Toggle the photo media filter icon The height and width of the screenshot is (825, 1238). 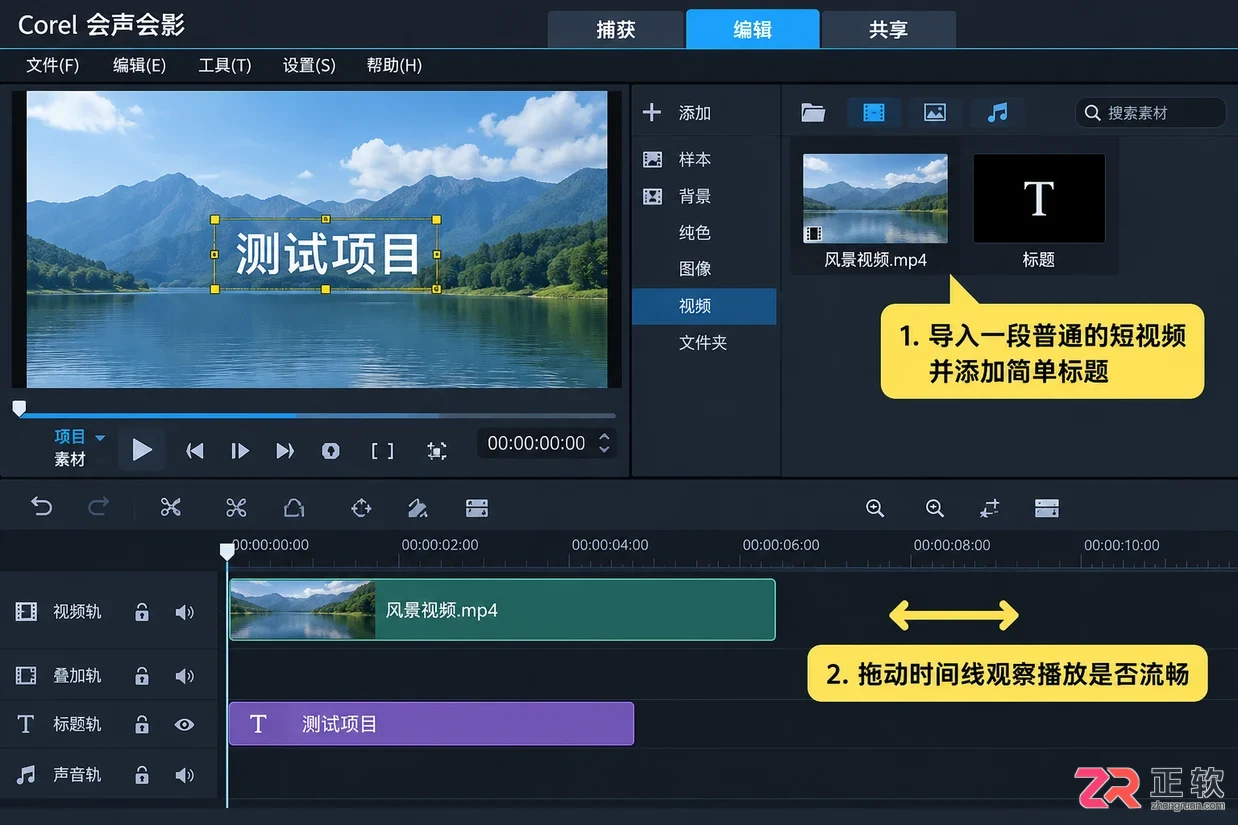point(935,113)
